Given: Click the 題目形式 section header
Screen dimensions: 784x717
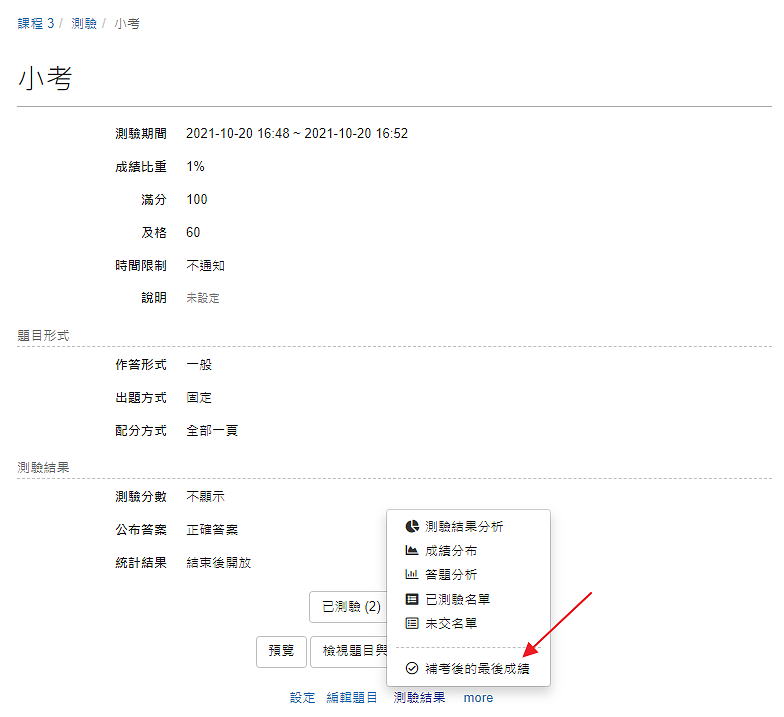Looking at the screenshot, I should 43,335.
